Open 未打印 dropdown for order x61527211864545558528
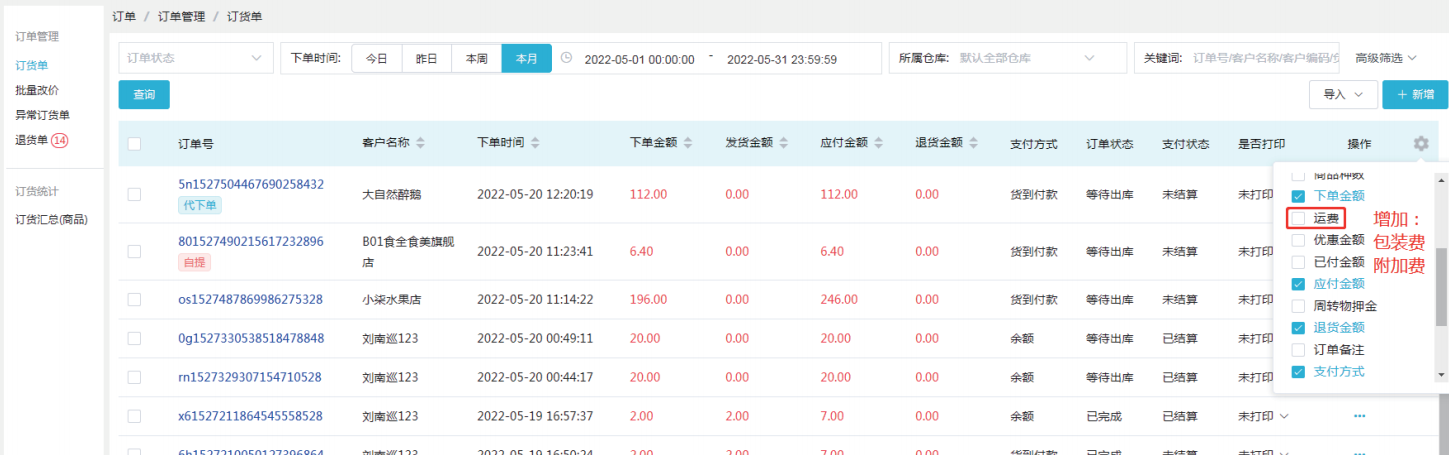 1263,416
